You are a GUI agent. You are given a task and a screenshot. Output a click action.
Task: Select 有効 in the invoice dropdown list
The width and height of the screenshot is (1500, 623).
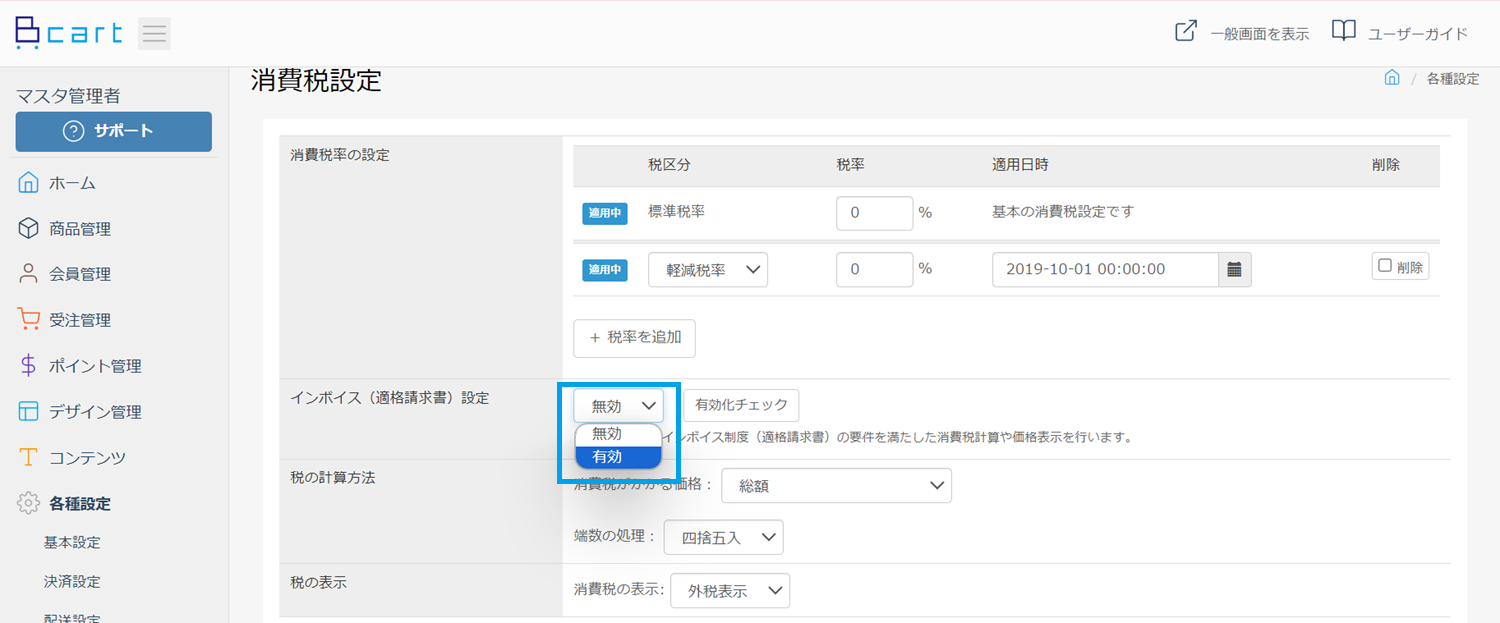[x=618, y=457]
